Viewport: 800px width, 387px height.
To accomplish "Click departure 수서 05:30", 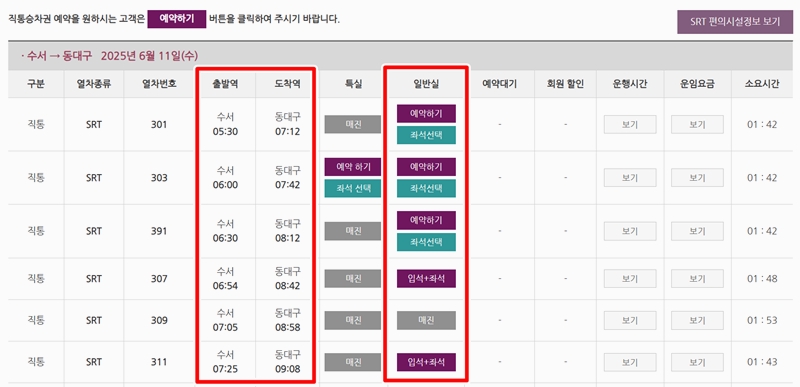I will pos(226,124).
